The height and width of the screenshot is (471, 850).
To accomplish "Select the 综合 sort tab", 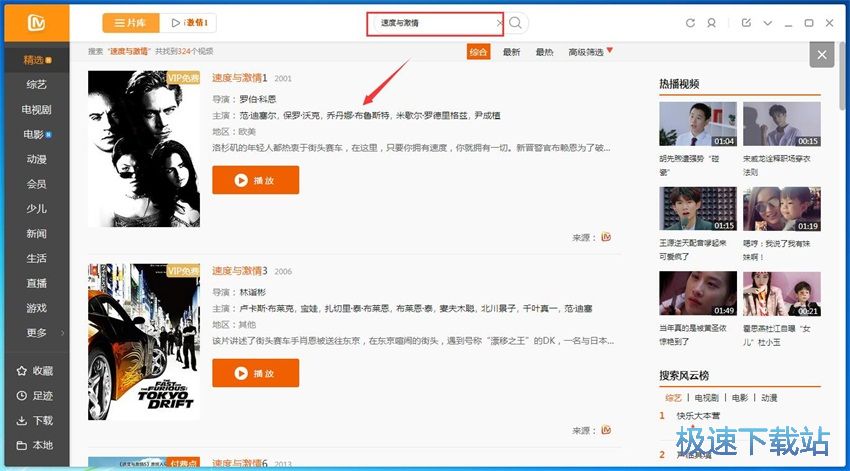I will (x=478, y=52).
